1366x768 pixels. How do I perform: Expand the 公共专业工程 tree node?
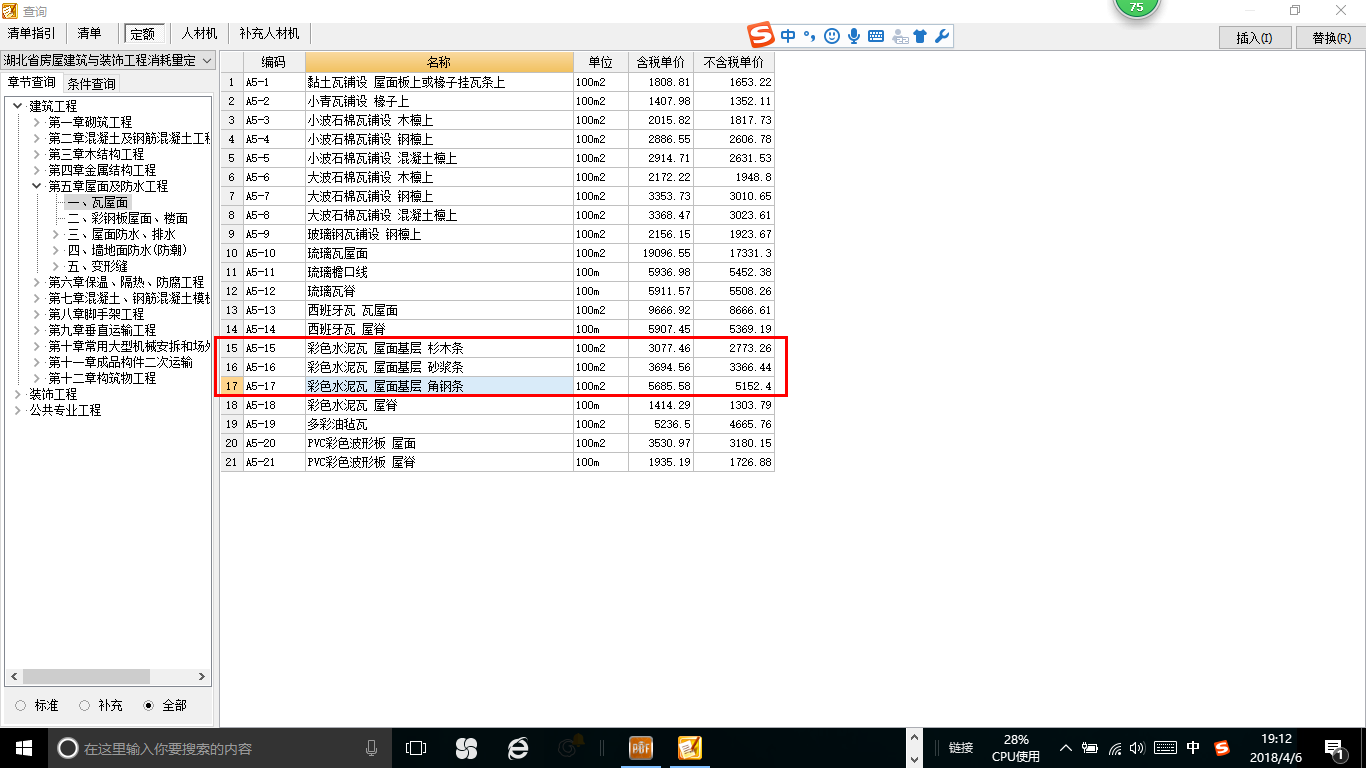pyautogui.click(x=17, y=410)
